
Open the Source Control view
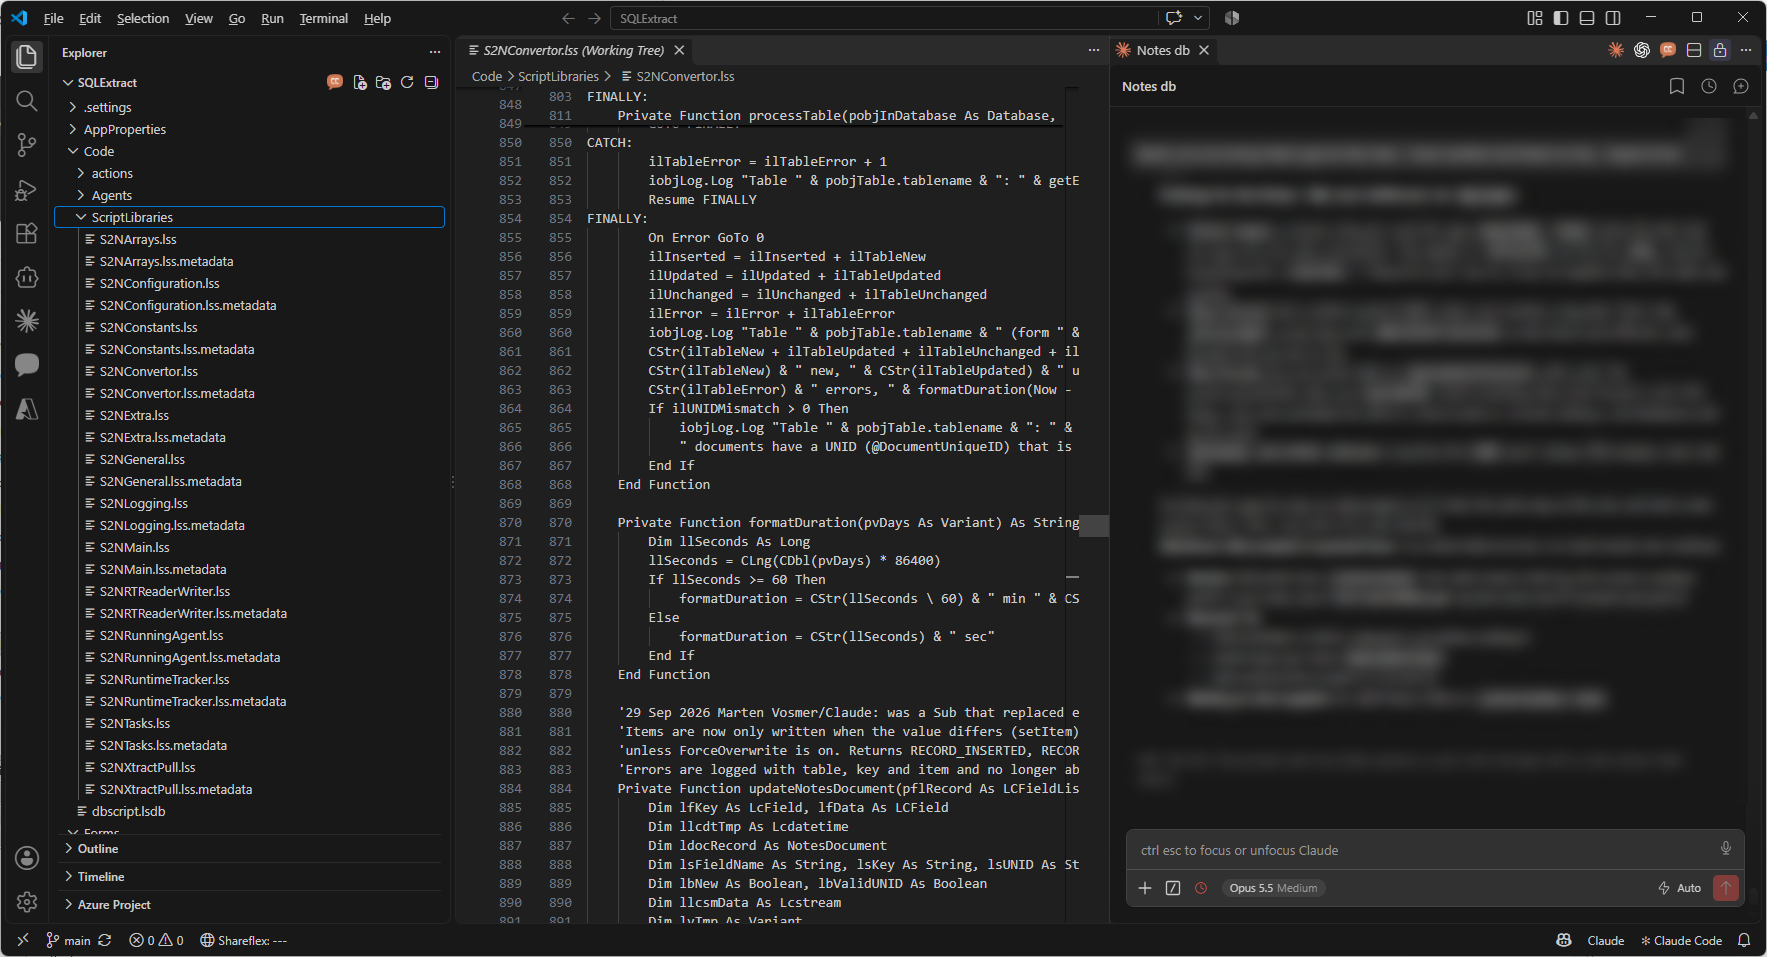[x=27, y=145]
